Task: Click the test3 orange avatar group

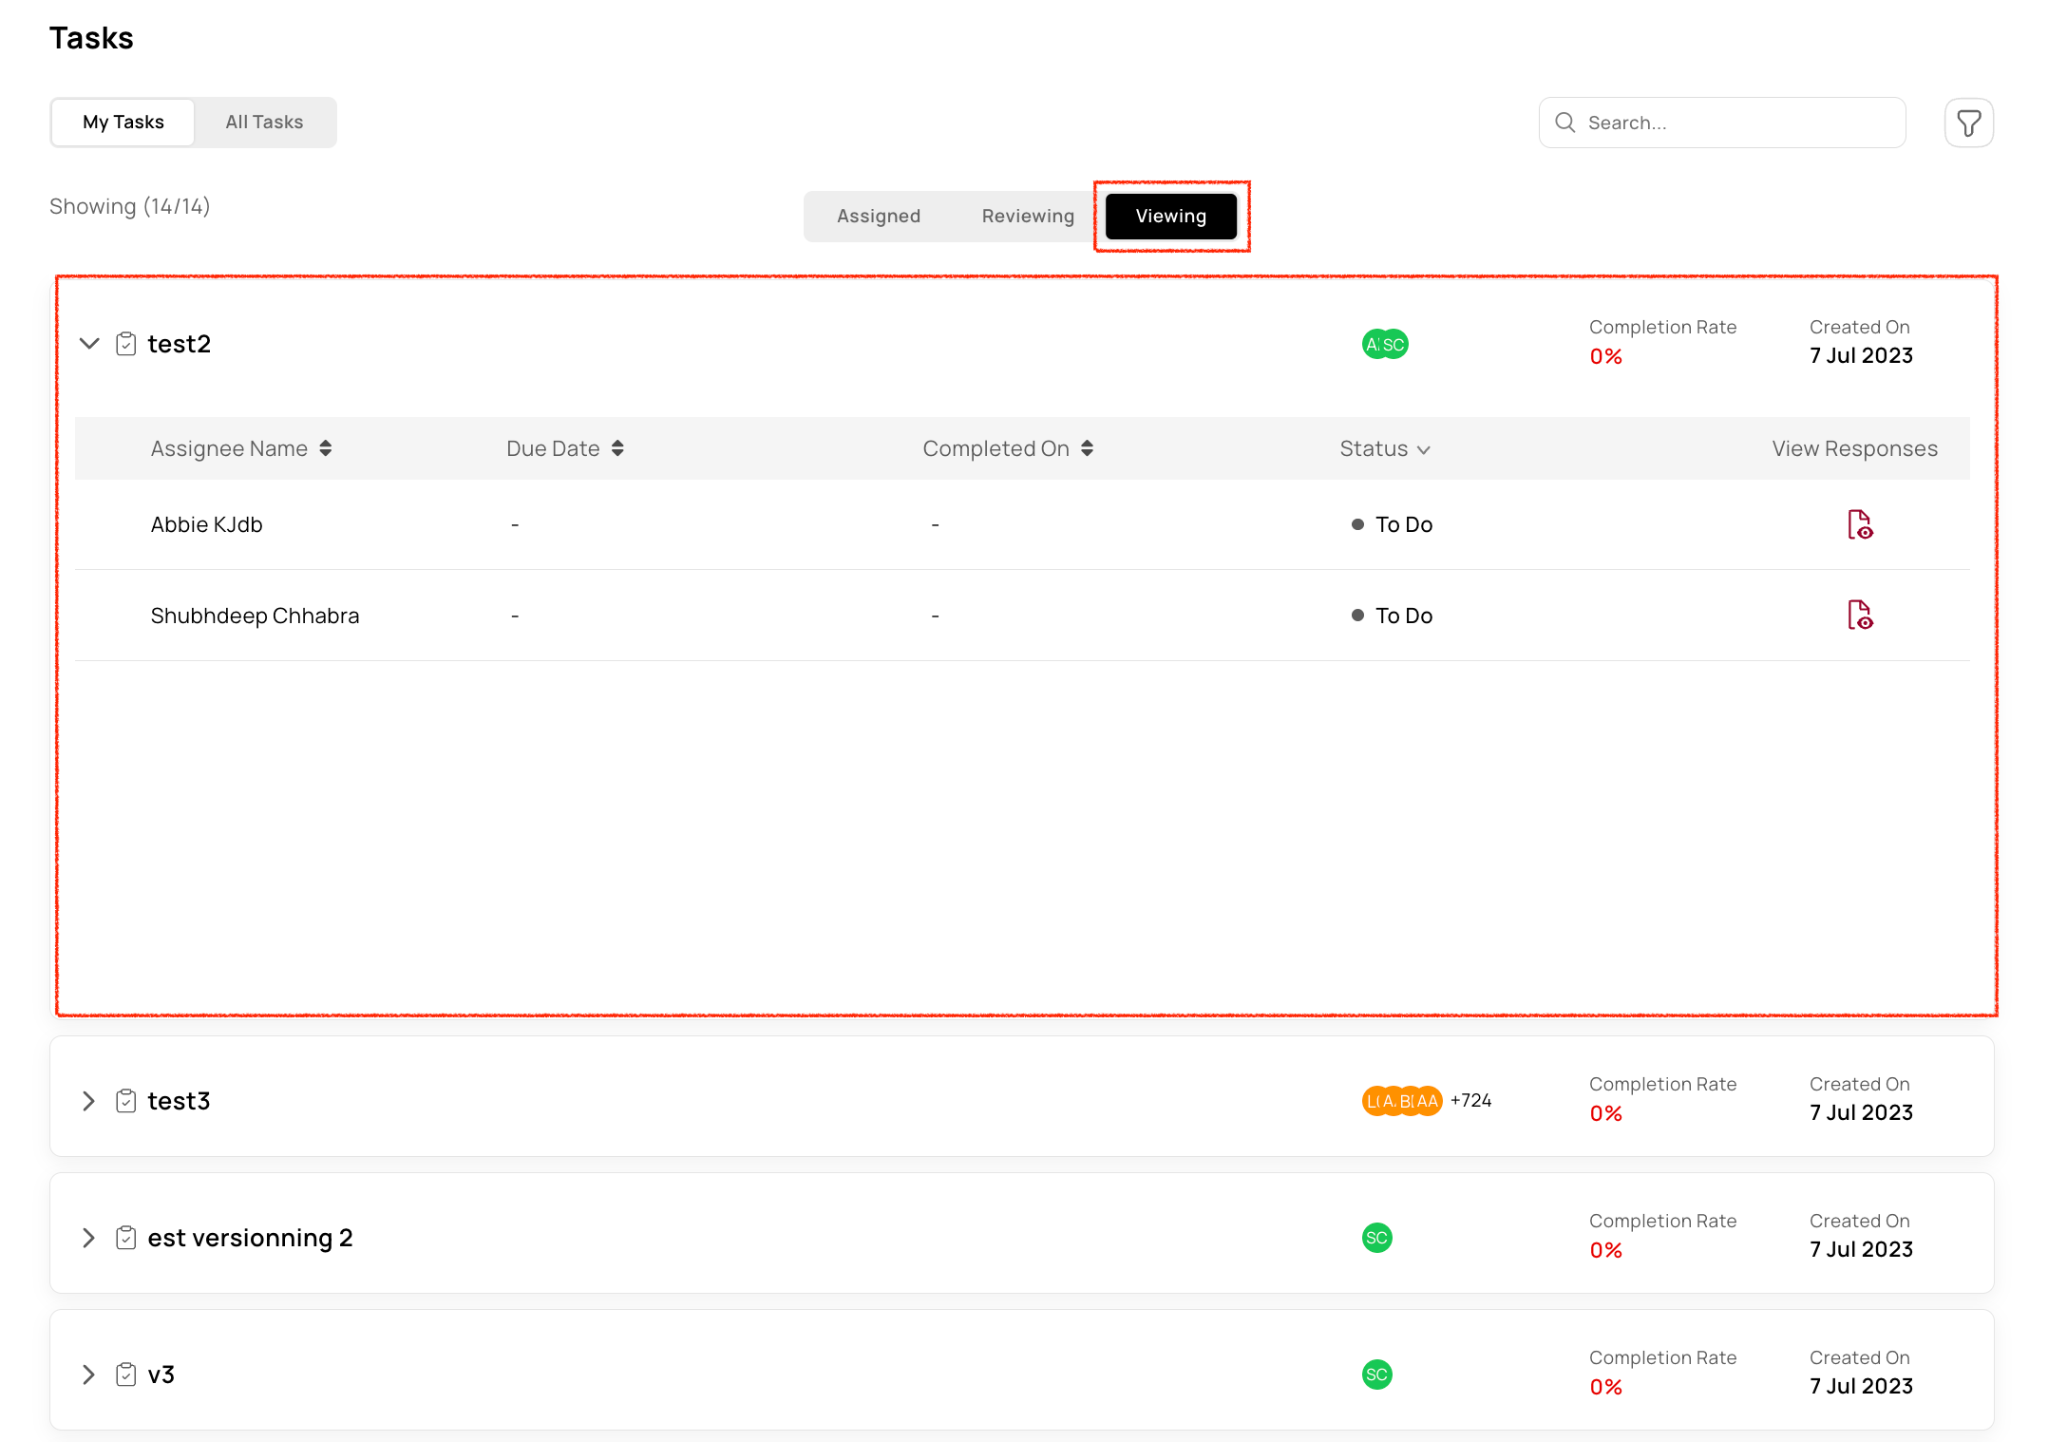Action: click(1401, 1101)
